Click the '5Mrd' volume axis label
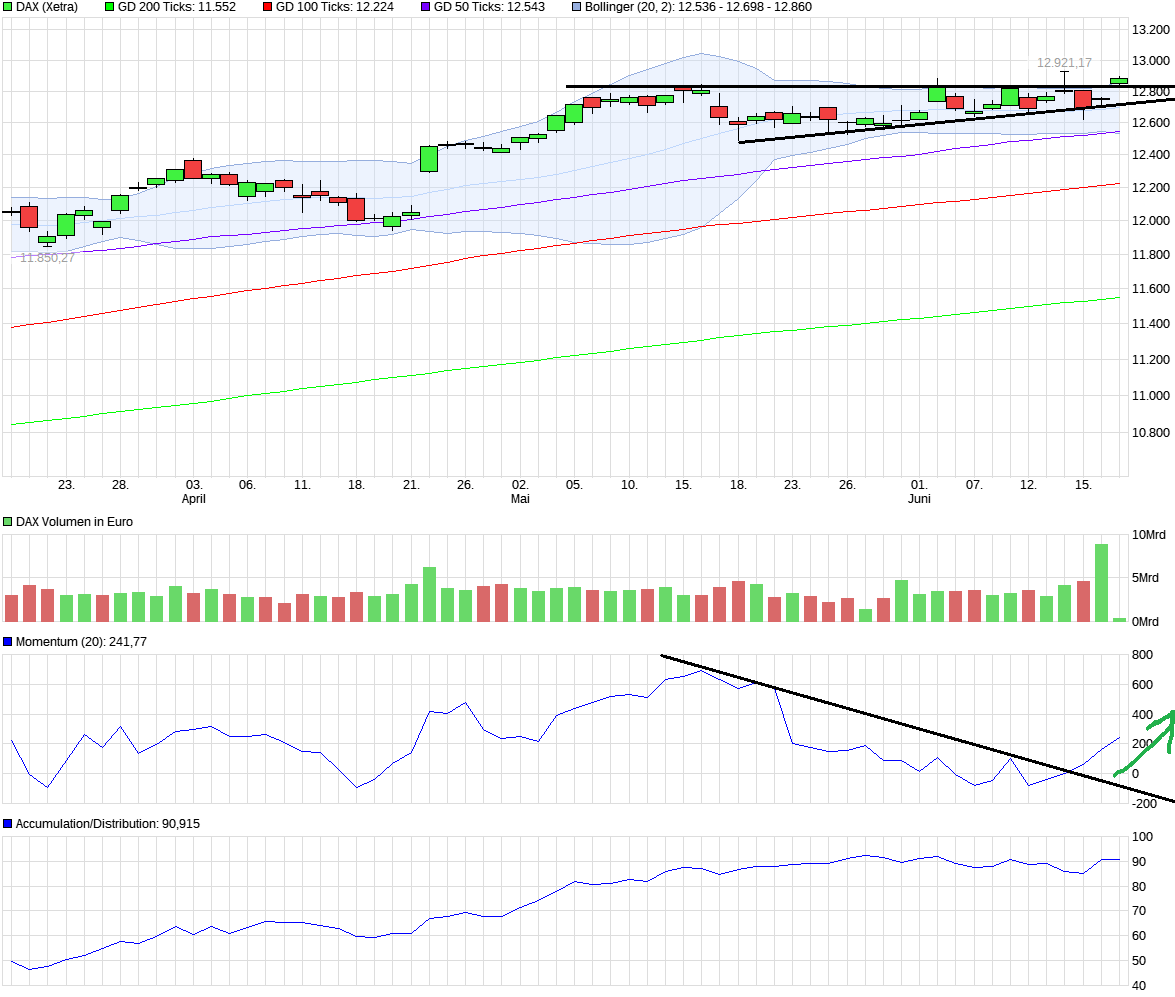 pyautogui.click(x=1145, y=578)
